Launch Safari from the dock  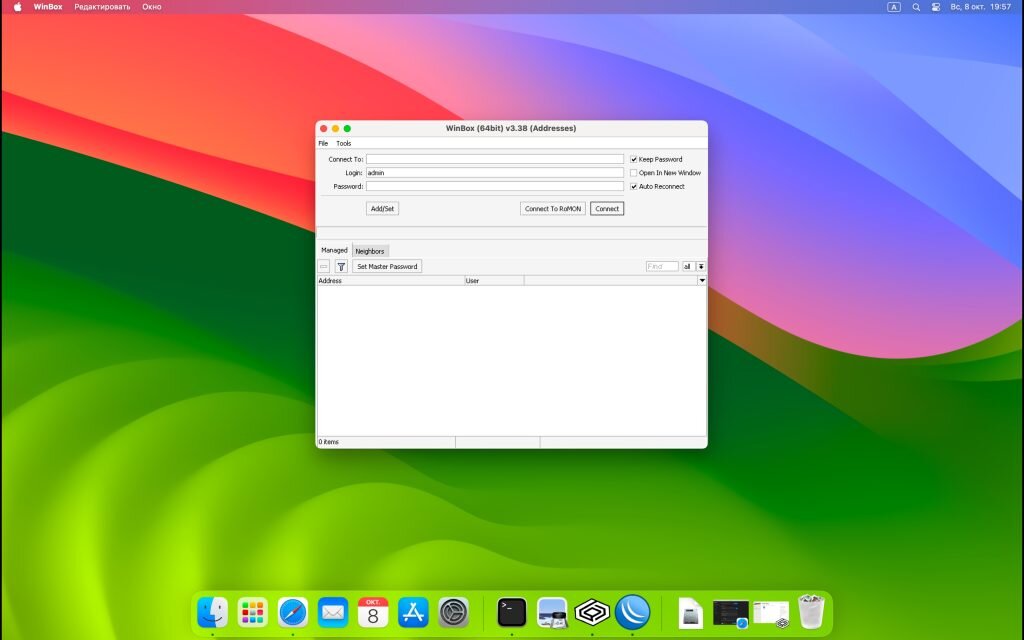point(293,613)
